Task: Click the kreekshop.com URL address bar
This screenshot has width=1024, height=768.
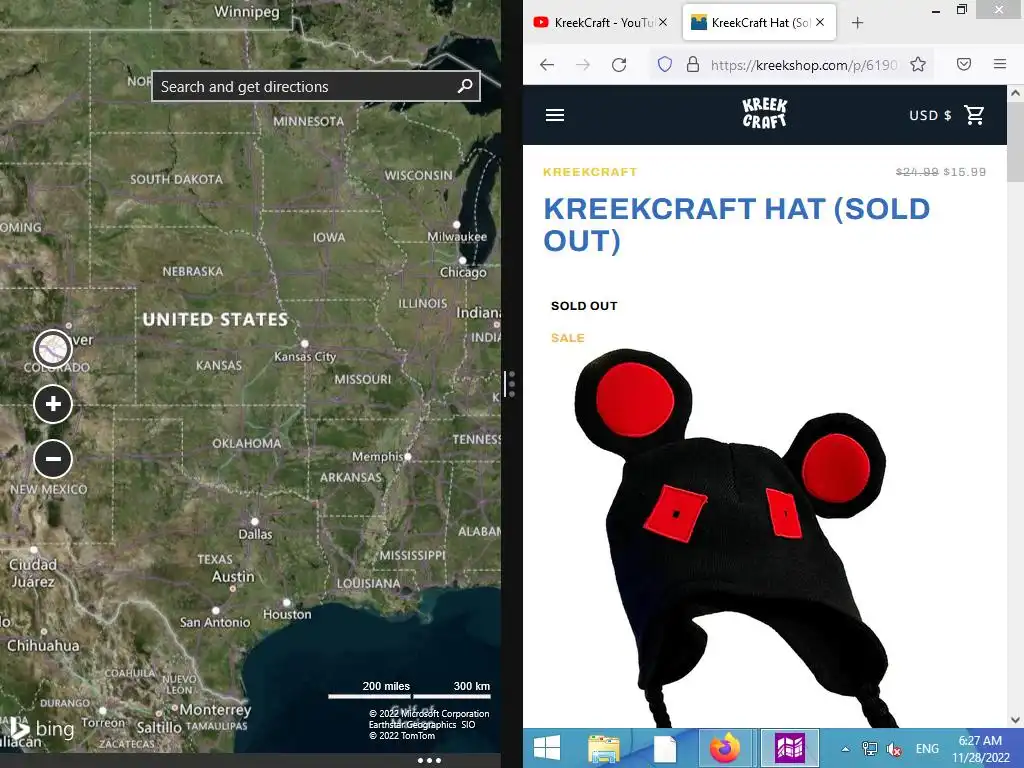Action: (804, 65)
